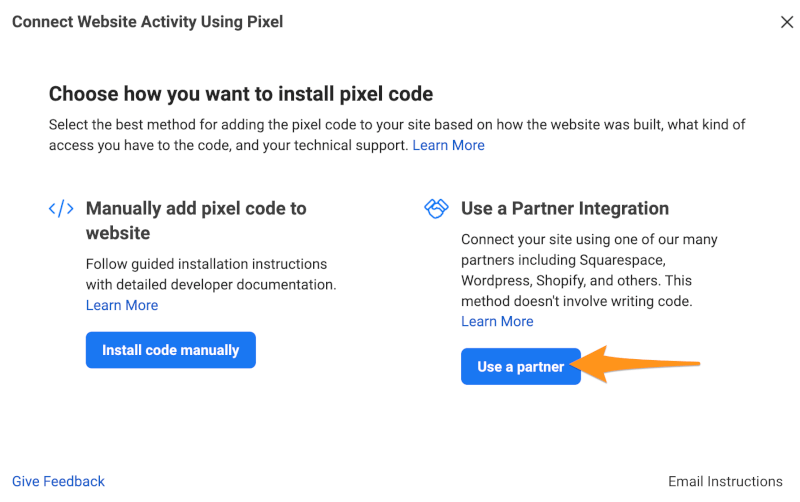This screenshot has width=800, height=502.
Task: Click the Use a Partner Integration heading
Action: click(x=565, y=209)
